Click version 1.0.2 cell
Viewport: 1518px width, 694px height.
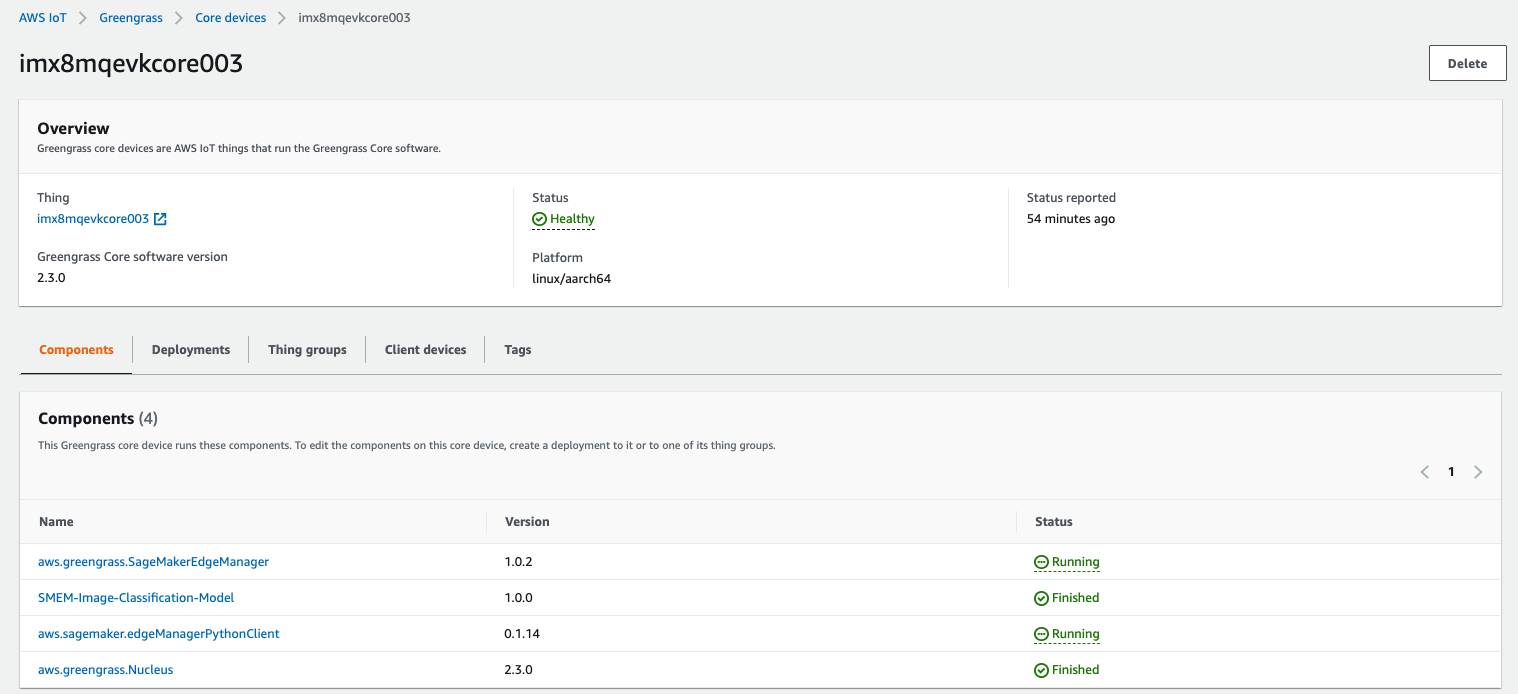[x=519, y=562]
